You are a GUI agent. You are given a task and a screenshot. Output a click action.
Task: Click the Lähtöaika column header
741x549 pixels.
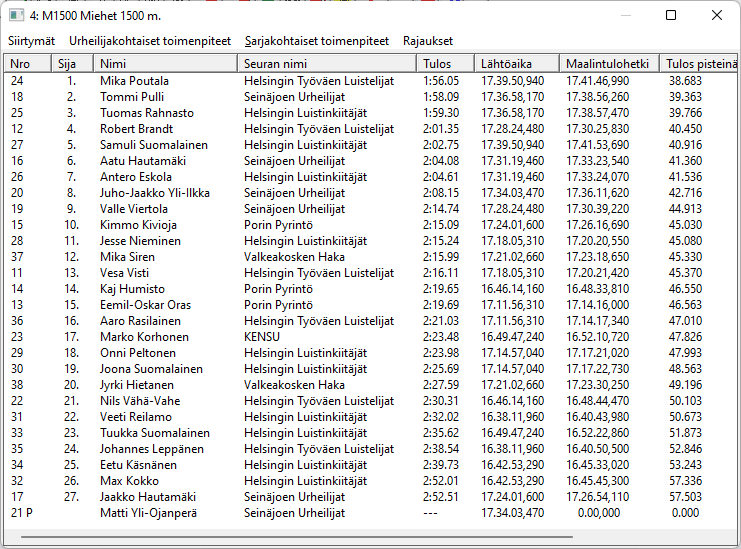(x=515, y=64)
